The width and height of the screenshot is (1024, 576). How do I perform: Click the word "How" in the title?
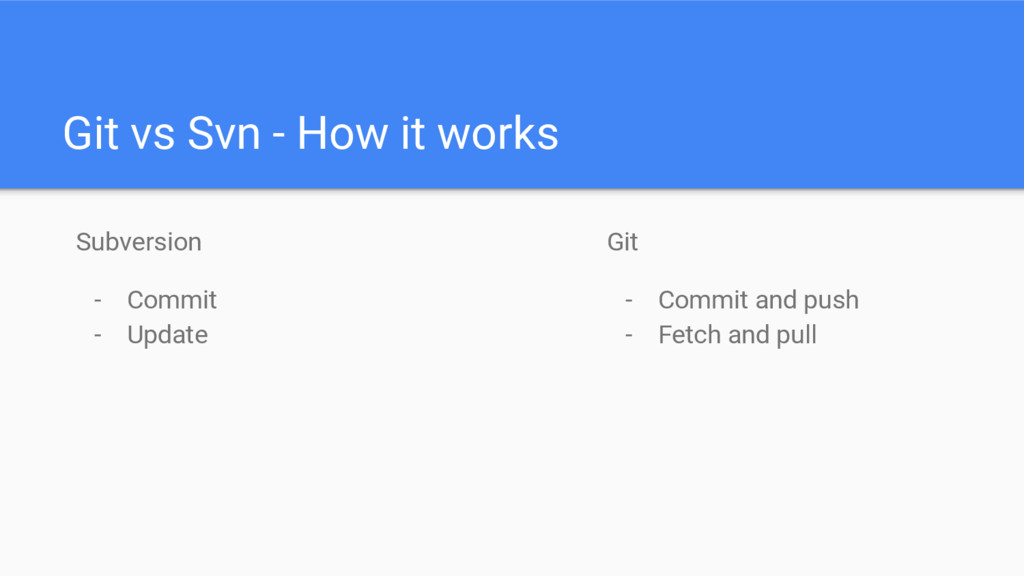tap(343, 134)
